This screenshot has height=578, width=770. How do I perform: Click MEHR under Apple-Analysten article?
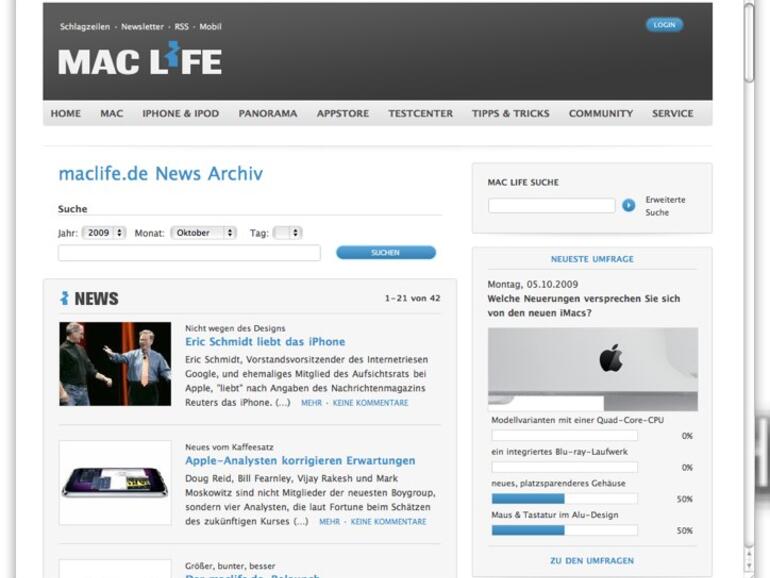tap(330, 522)
